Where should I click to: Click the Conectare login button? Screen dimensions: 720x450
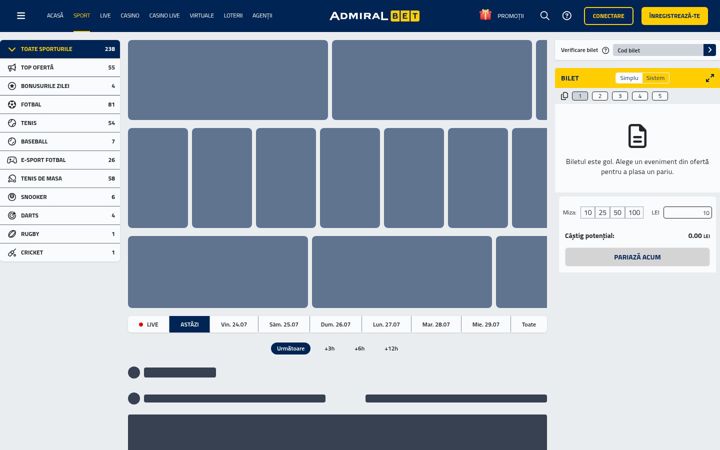[x=608, y=16]
